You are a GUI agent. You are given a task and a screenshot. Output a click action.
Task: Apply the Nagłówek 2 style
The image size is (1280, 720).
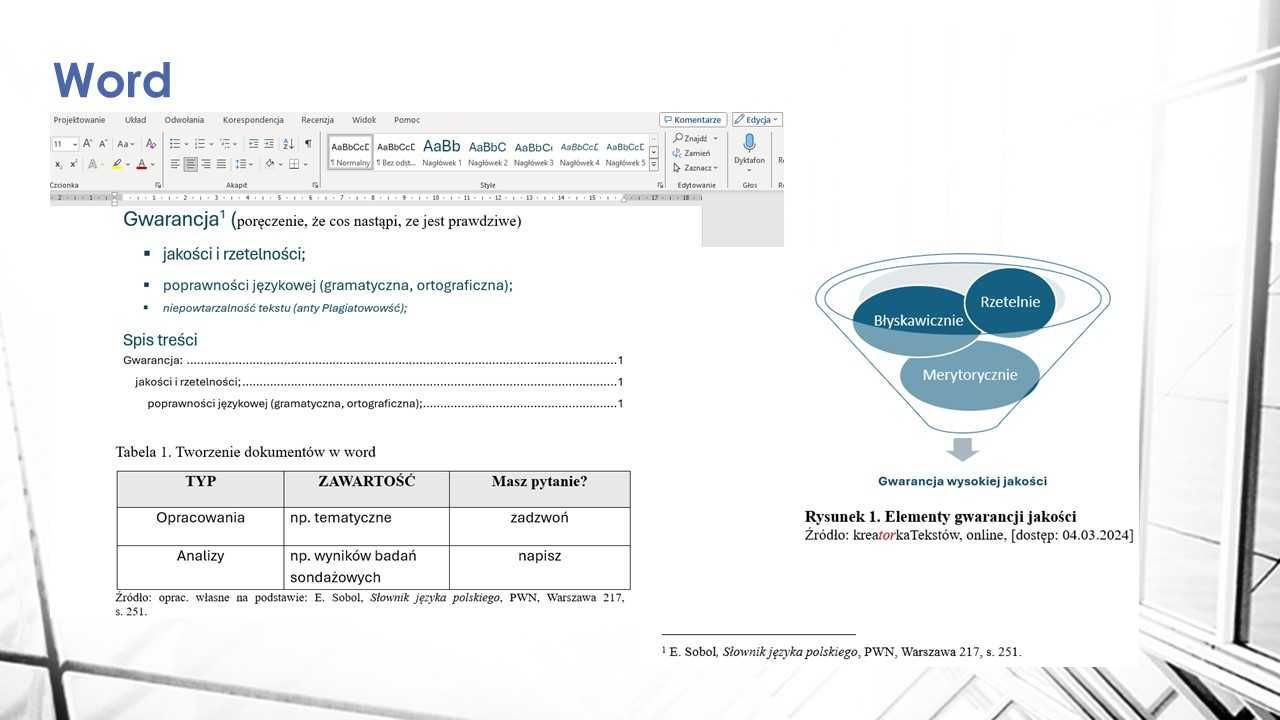tap(488, 153)
